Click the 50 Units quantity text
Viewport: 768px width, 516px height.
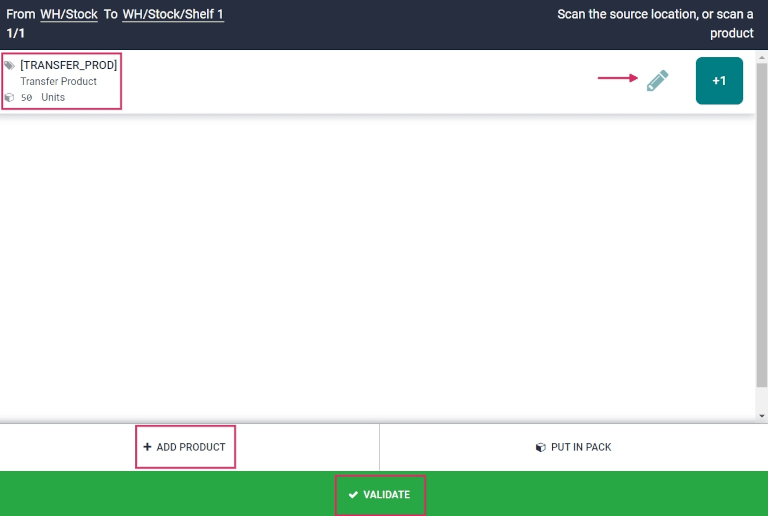pyautogui.click(x=43, y=98)
